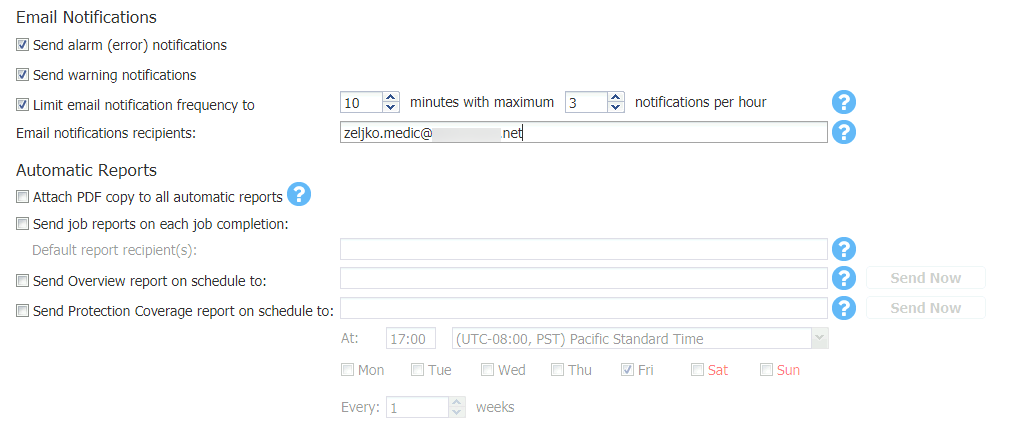1032x436 pixels.
Task: Expand the Pacific Standard Time zone dropdown
Action: (819, 339)
